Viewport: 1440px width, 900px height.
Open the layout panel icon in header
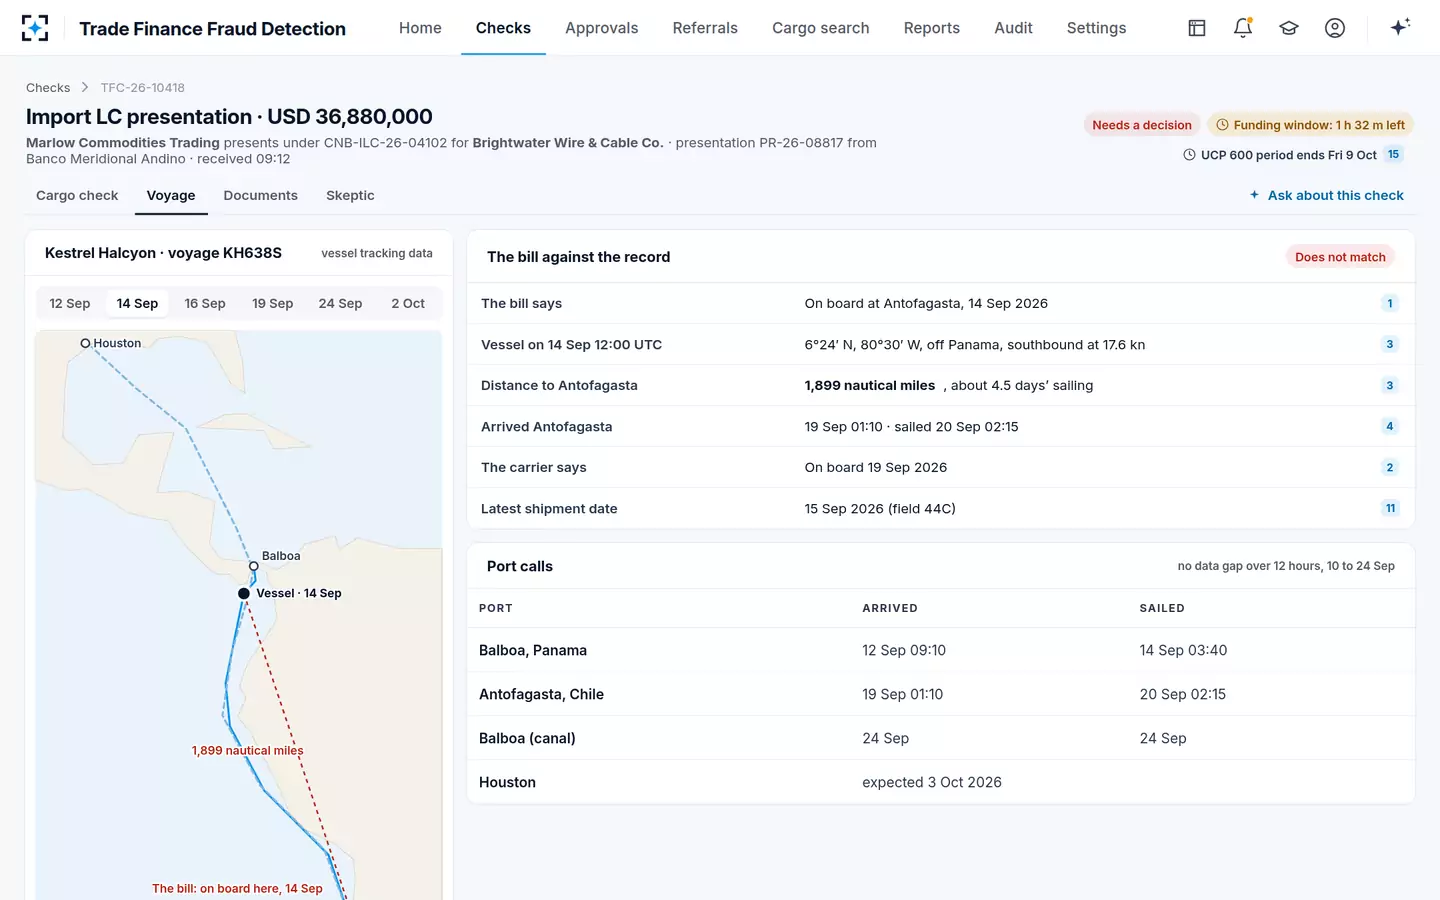coord(1197,28)
